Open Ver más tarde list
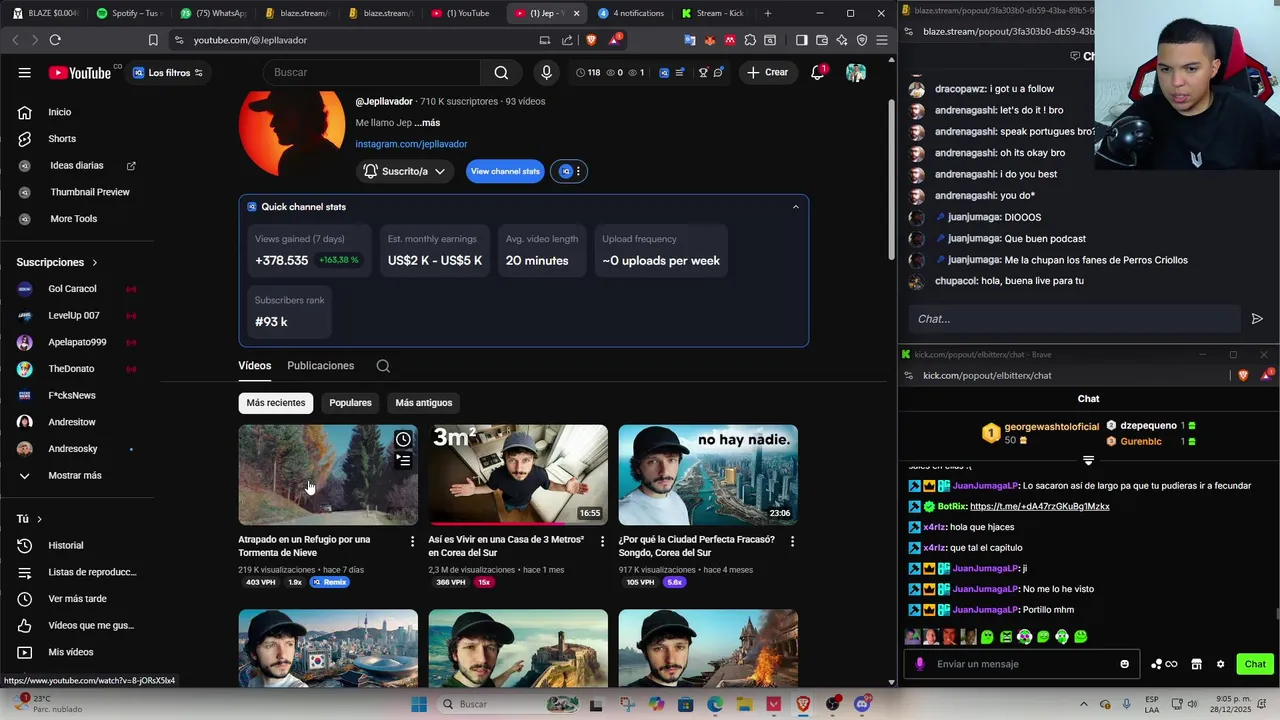 (x=78, y=599)
